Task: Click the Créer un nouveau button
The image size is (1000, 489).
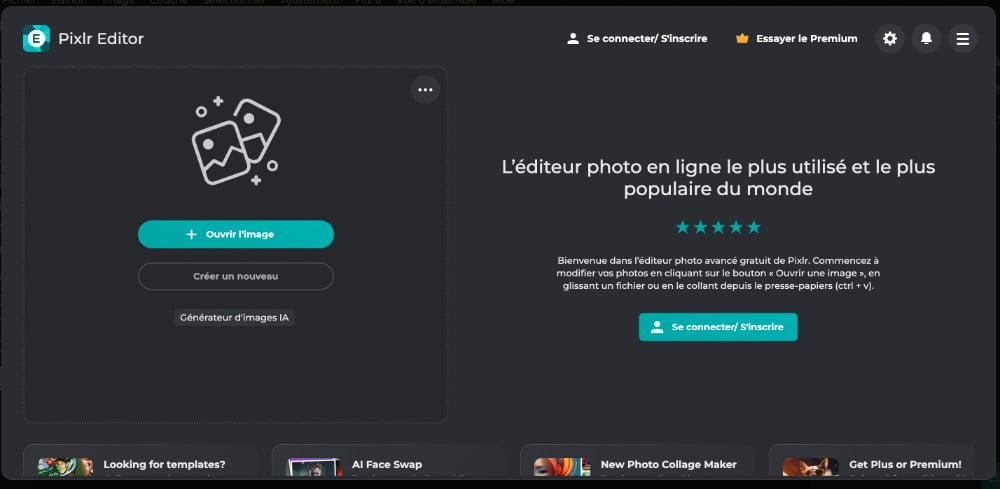Action: [236, 277]
